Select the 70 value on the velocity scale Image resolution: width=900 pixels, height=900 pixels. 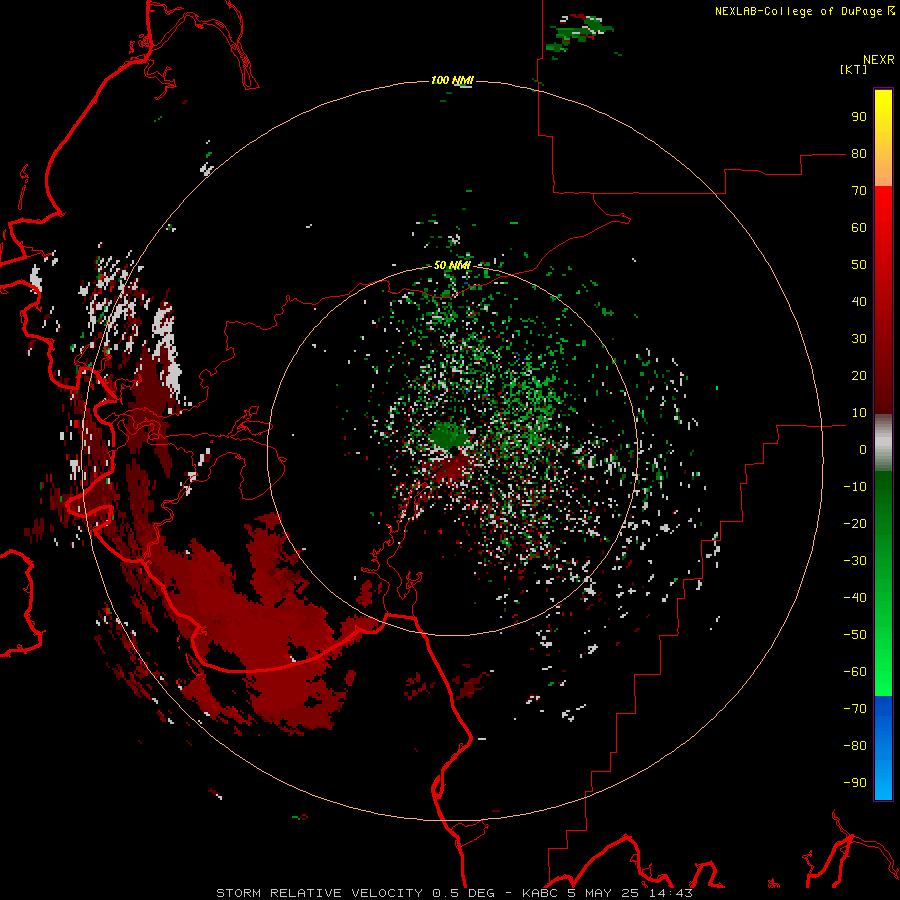859,191
